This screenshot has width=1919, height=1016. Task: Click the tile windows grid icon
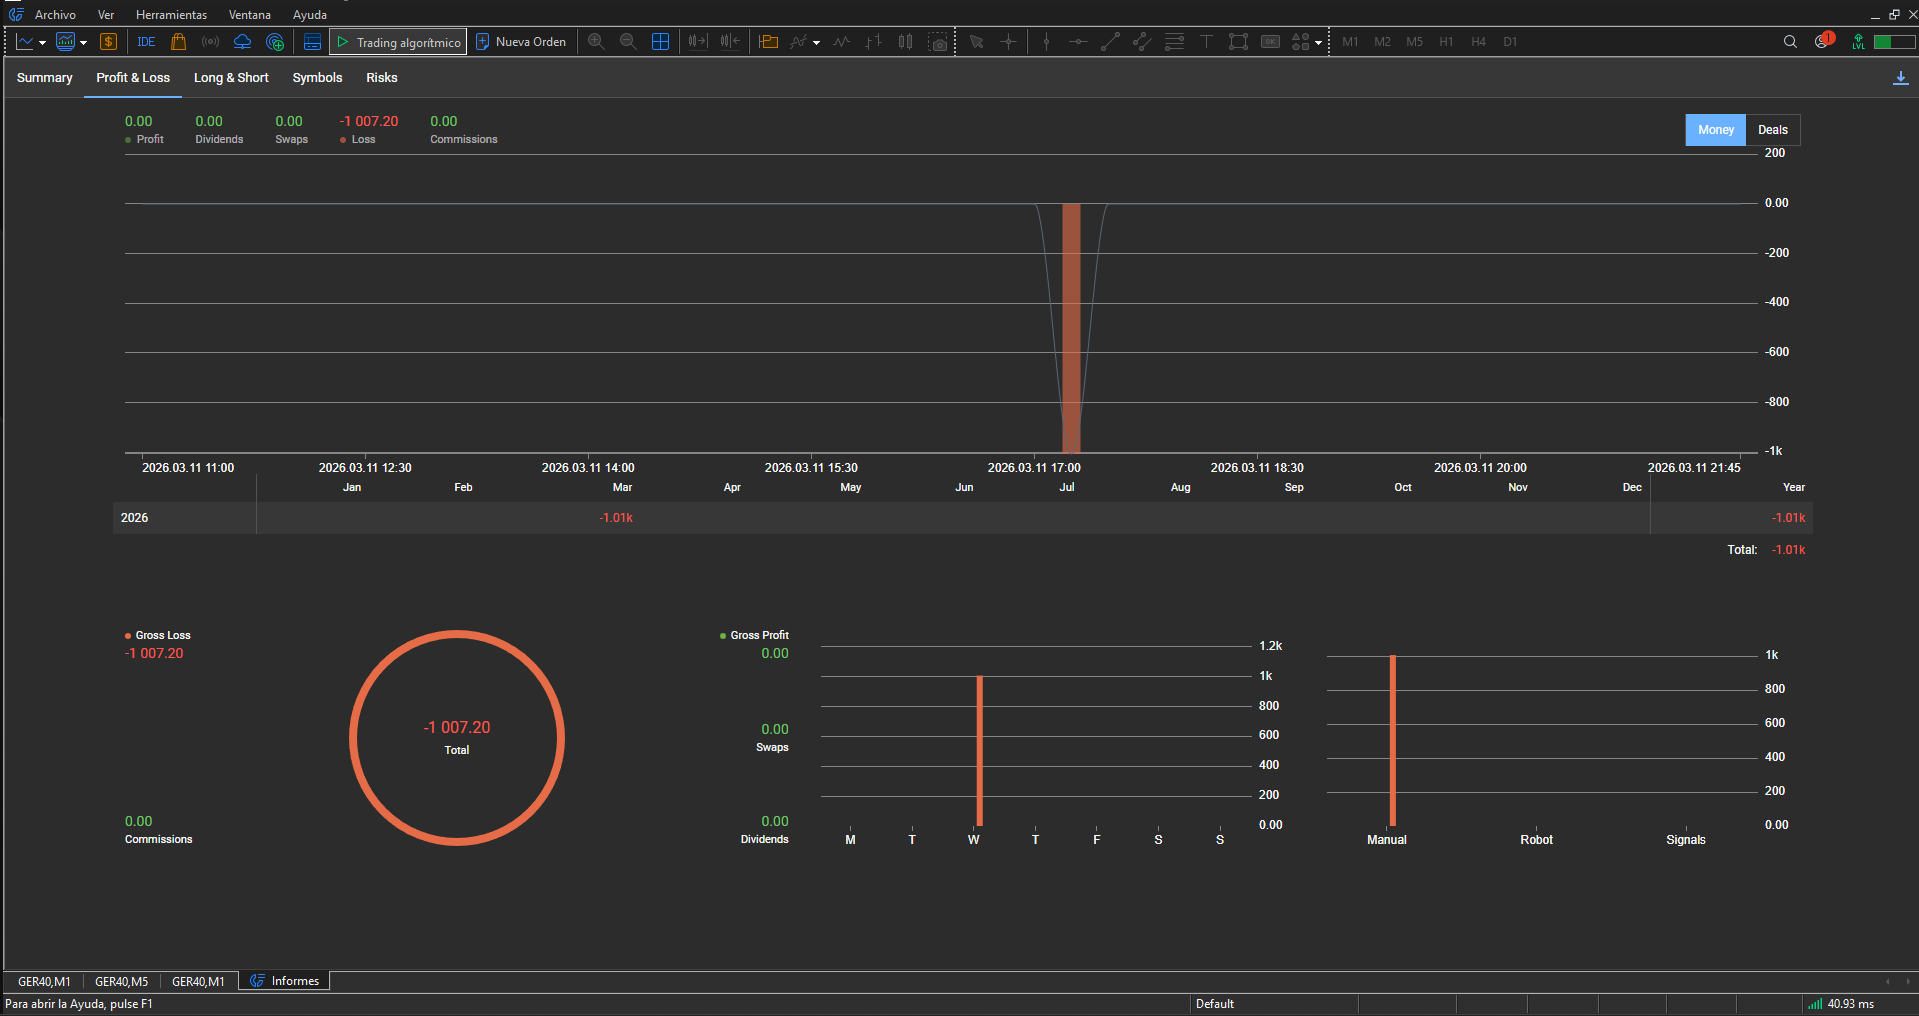(660, 42)
